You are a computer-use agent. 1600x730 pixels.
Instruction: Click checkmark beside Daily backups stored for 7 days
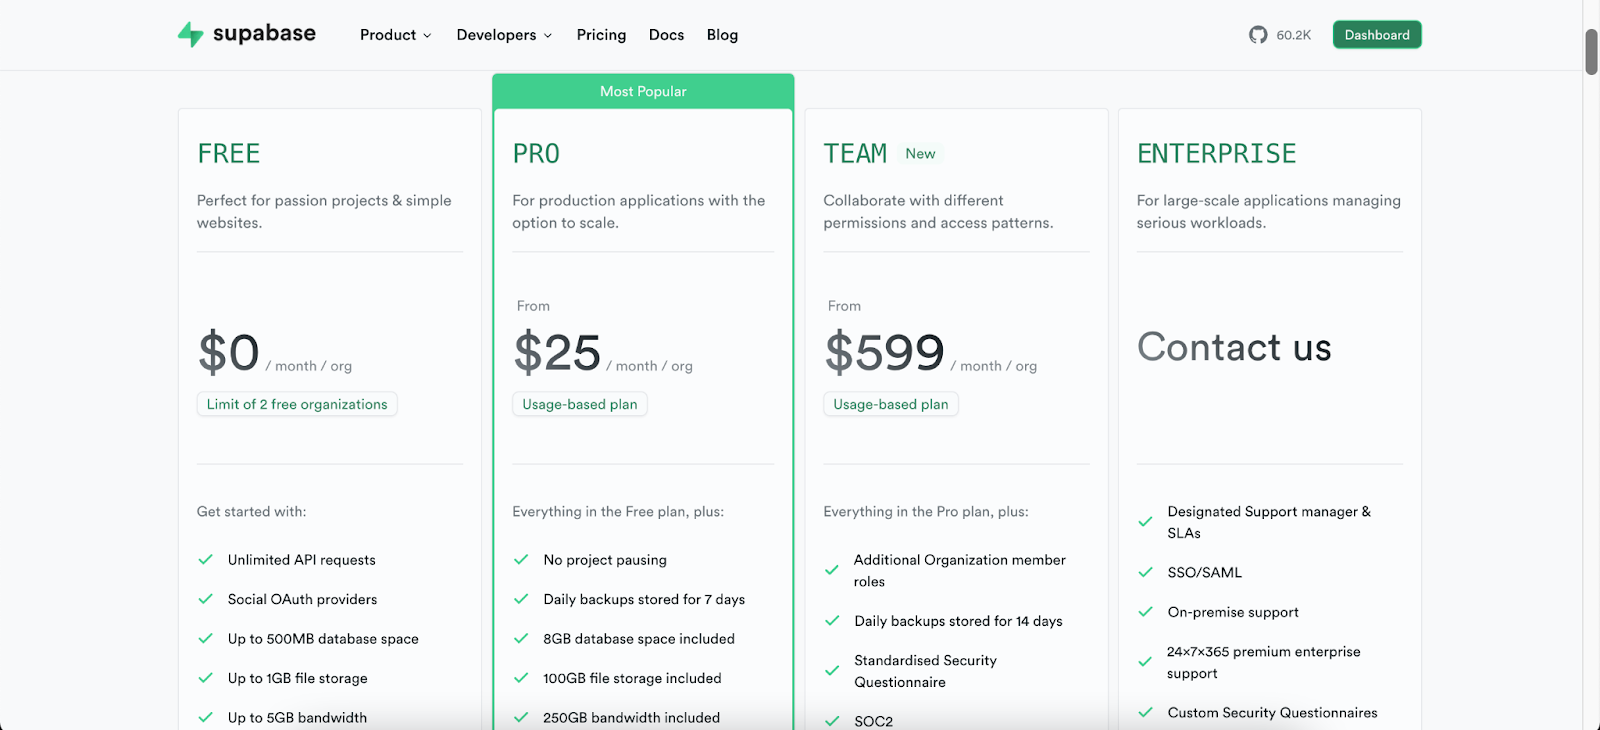pyautogui.click(x=521, y=599)
